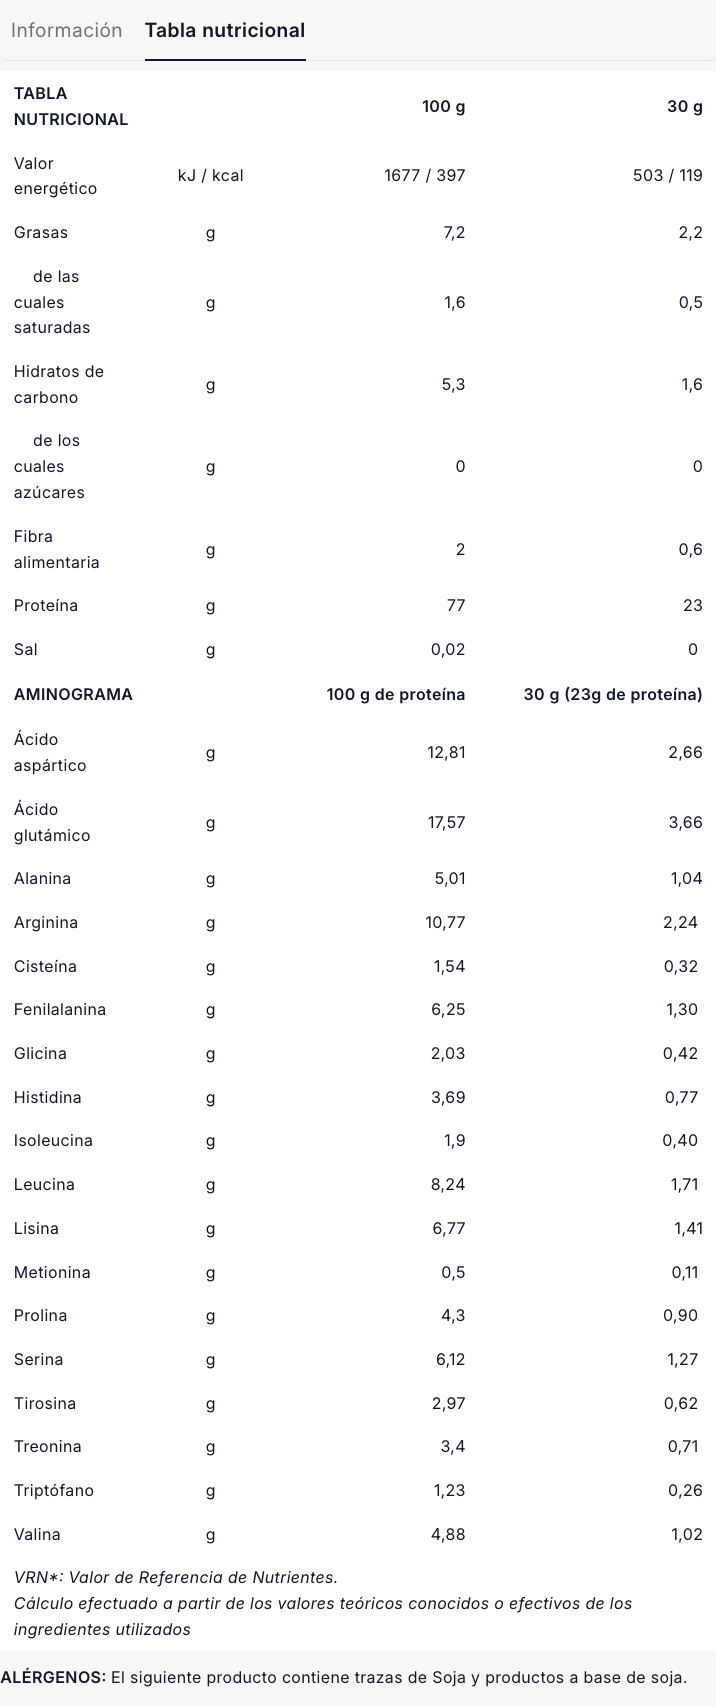
Task: Switch to the Información tab
Action: coord(66,30)
